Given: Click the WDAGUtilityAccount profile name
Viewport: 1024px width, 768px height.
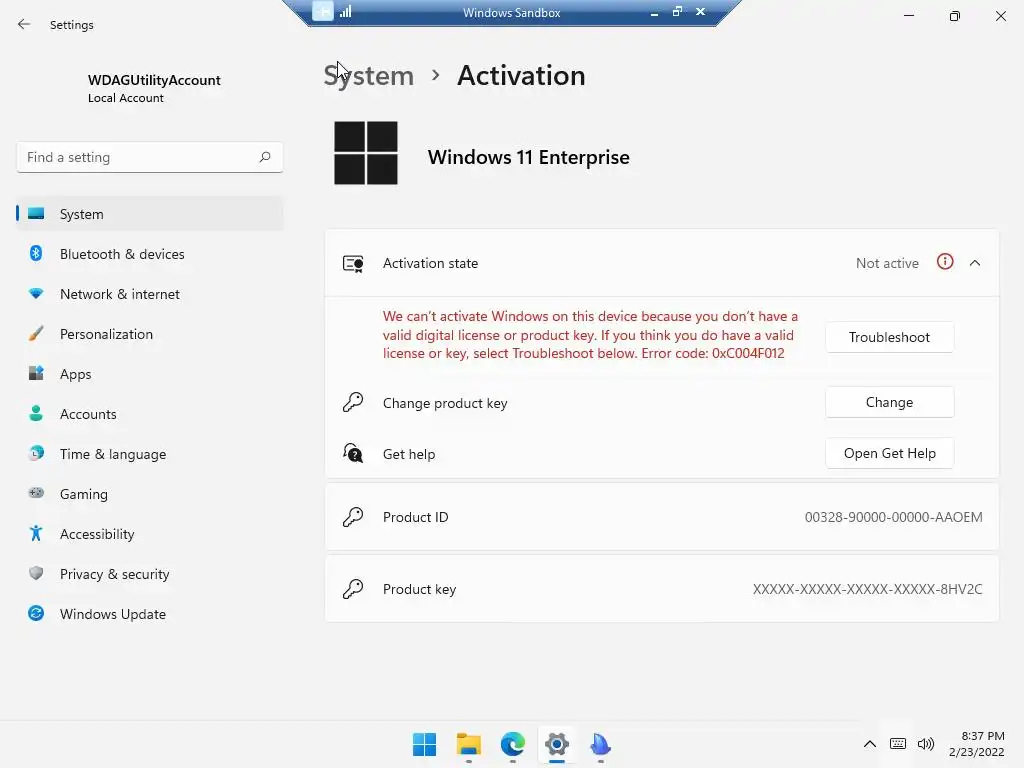Looking at the screenshot, I should pyautogui.click(x=154, y=80).
